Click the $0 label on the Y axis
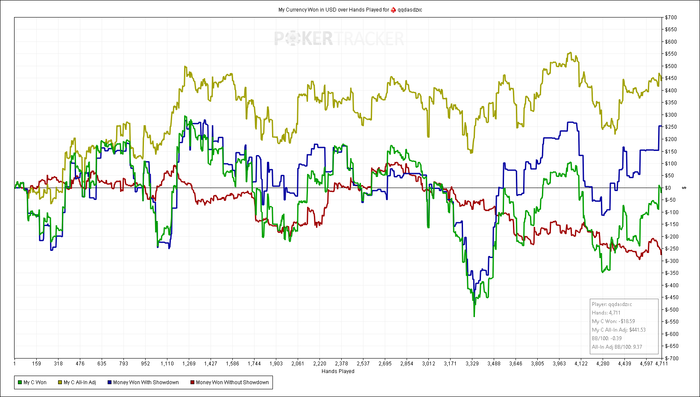 (669, 188)
